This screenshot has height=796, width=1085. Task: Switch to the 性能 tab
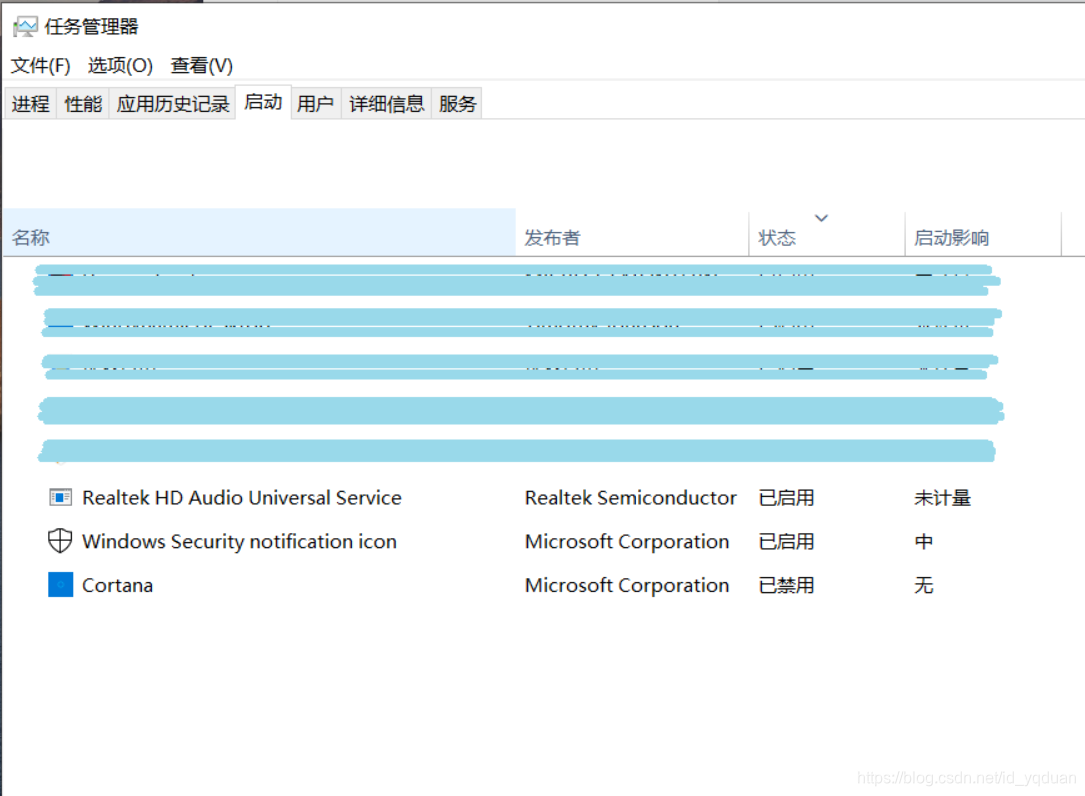click(83, 104)
